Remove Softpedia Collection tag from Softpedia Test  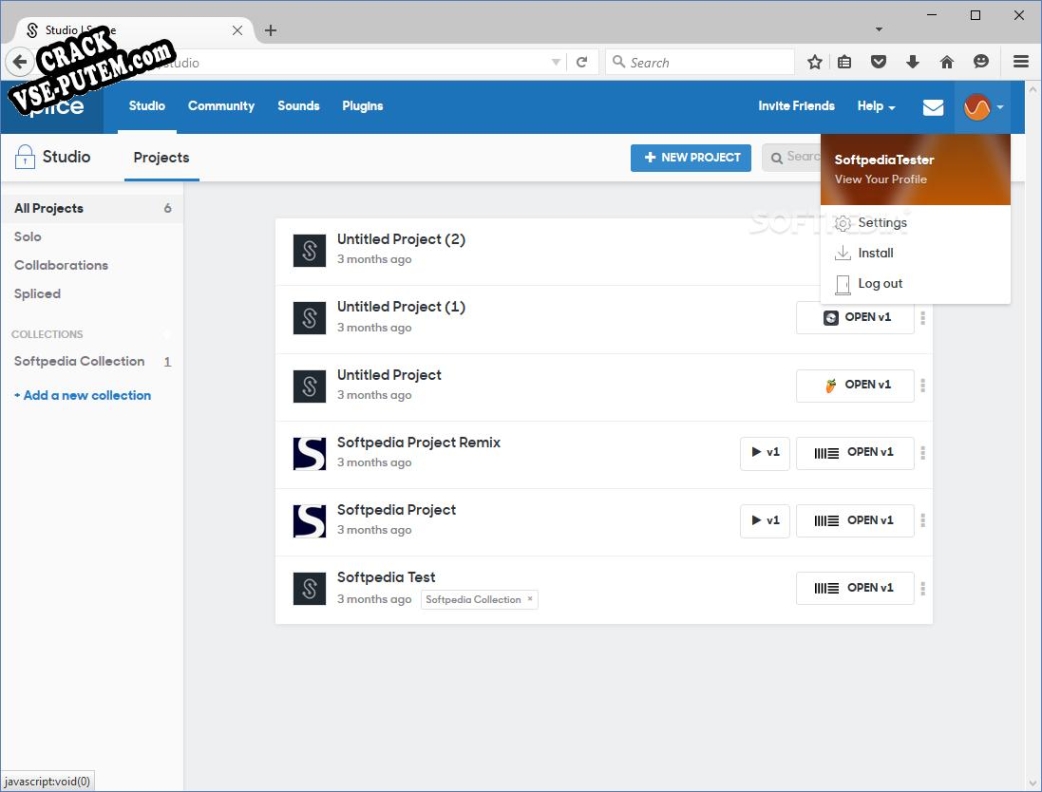(529, 599)
